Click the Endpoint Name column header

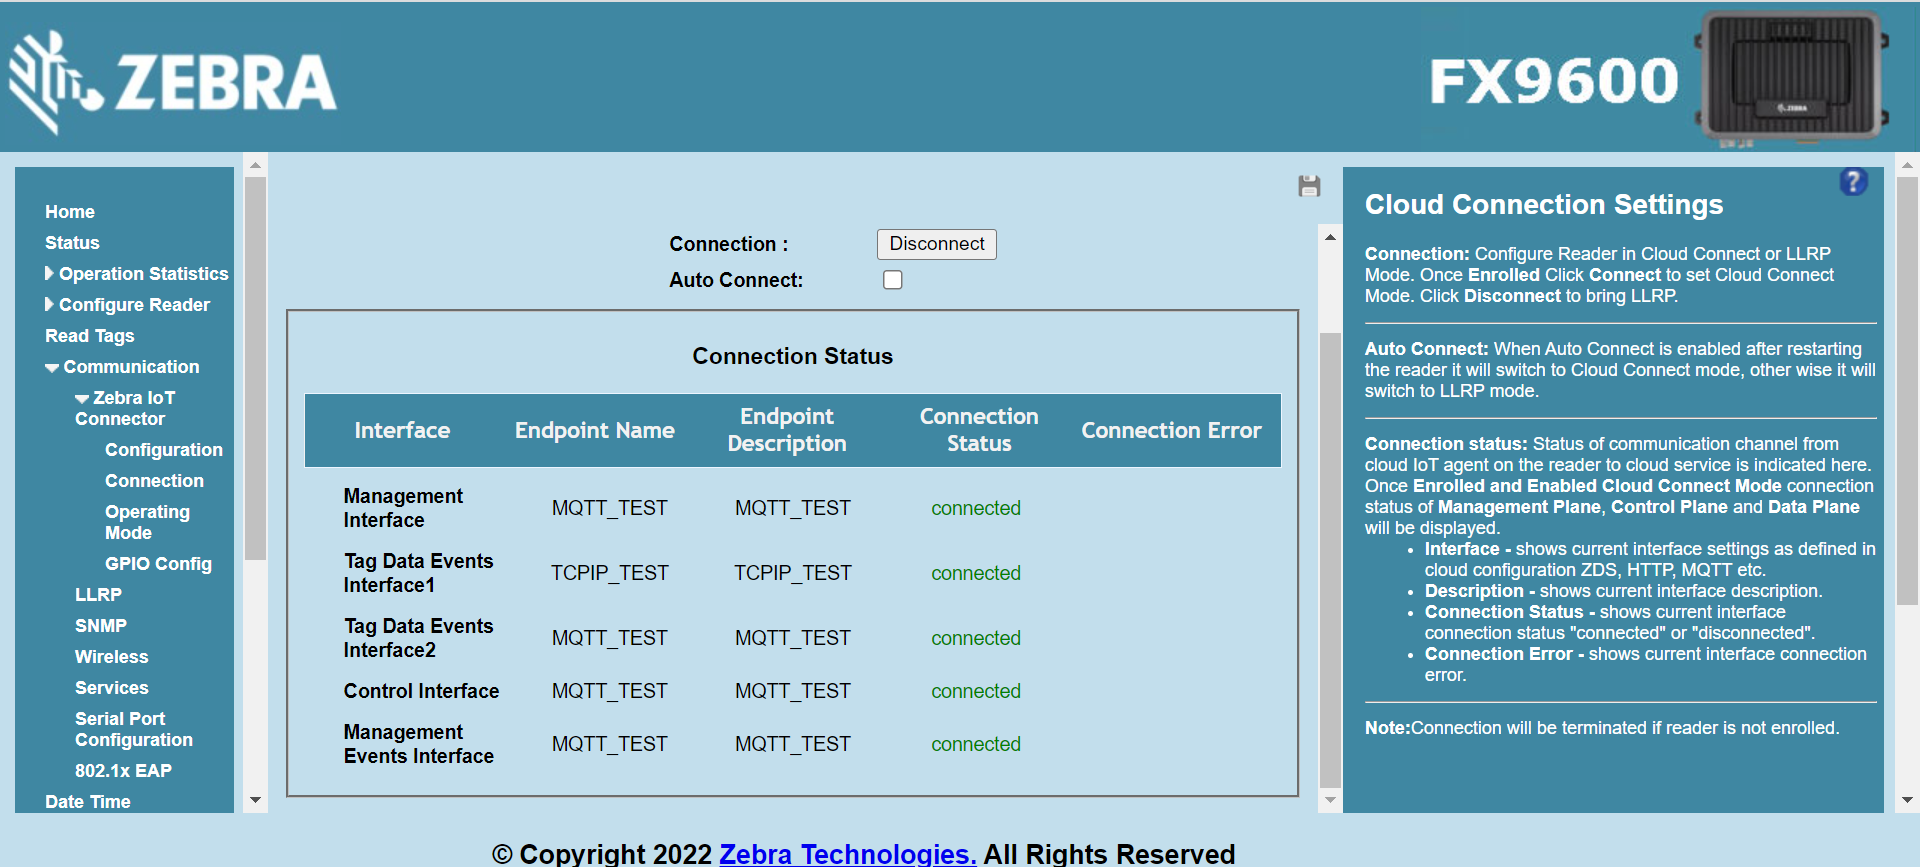tap(594, 430)
